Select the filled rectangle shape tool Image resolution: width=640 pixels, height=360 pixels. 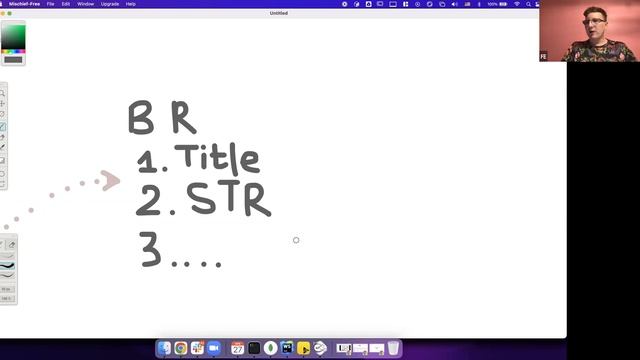point(2,161)
